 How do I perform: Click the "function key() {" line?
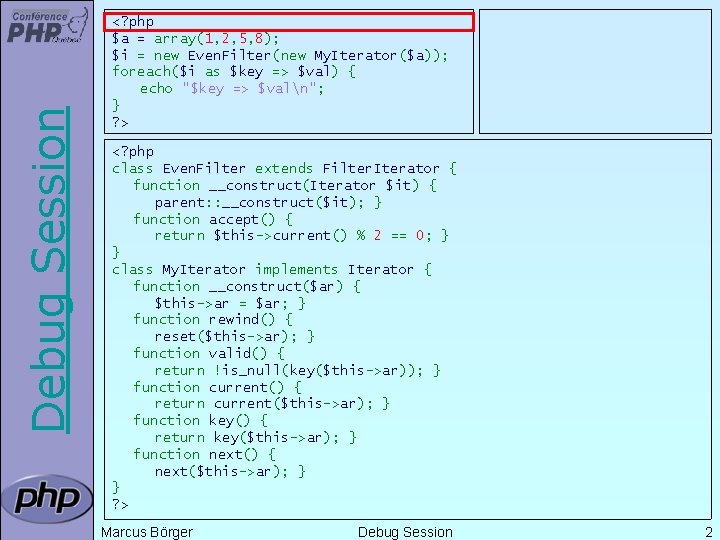click(x=200, y=421)
